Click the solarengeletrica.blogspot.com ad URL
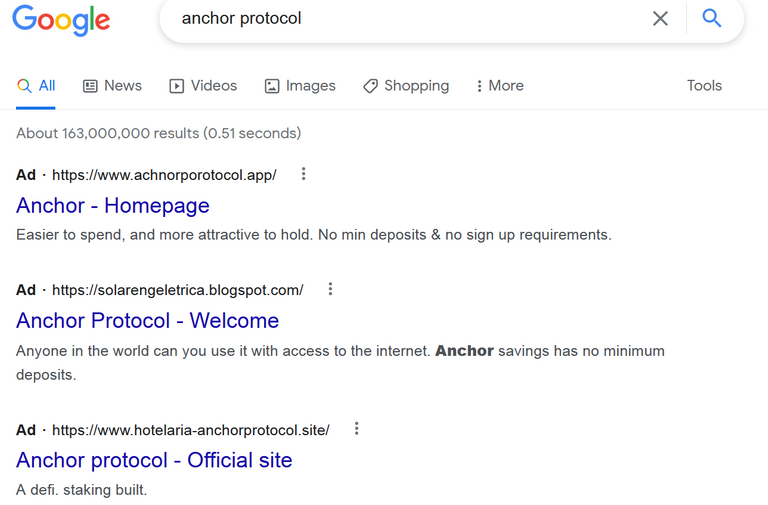Viewport: 768px width, 505px height. (178, 290)
